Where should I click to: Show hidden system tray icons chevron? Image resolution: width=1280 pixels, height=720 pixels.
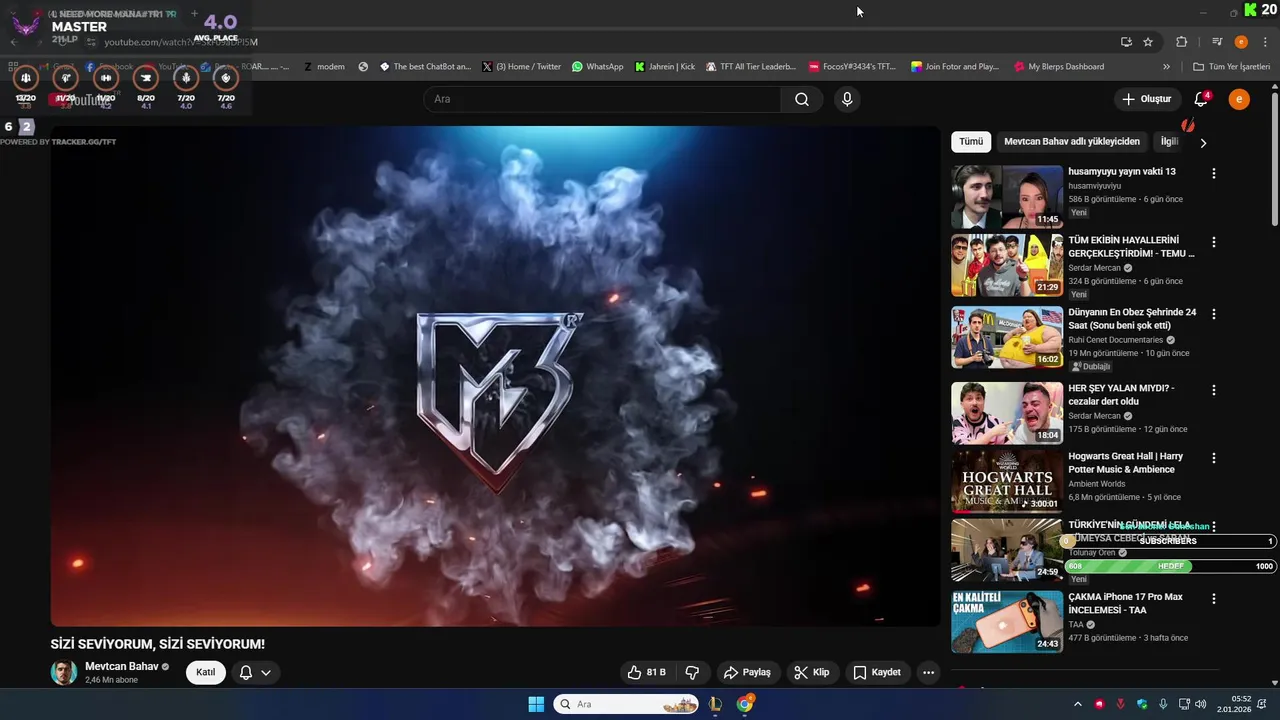(1077, 704)
